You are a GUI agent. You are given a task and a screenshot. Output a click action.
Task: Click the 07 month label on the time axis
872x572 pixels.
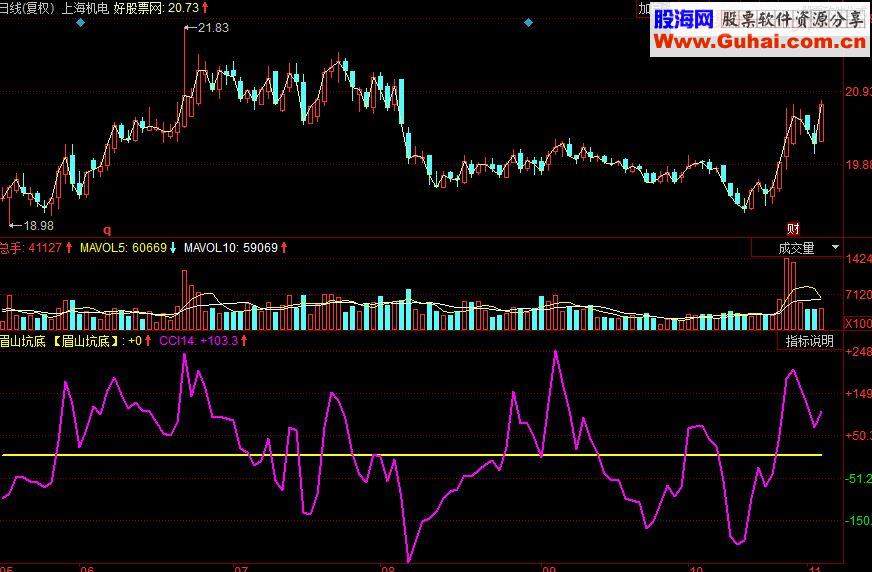click(240, 569)
